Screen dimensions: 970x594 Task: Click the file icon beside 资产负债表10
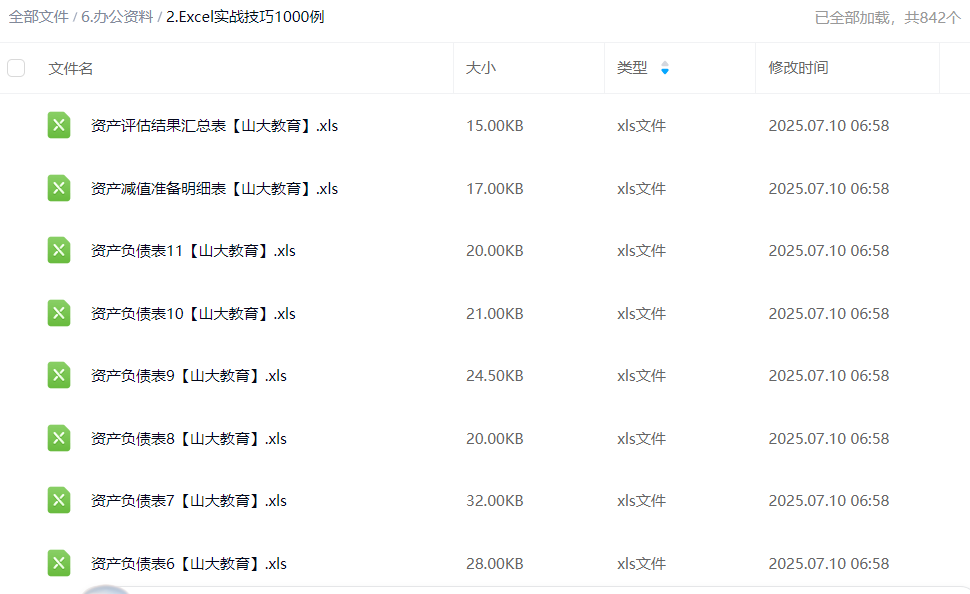click(59, 313)
